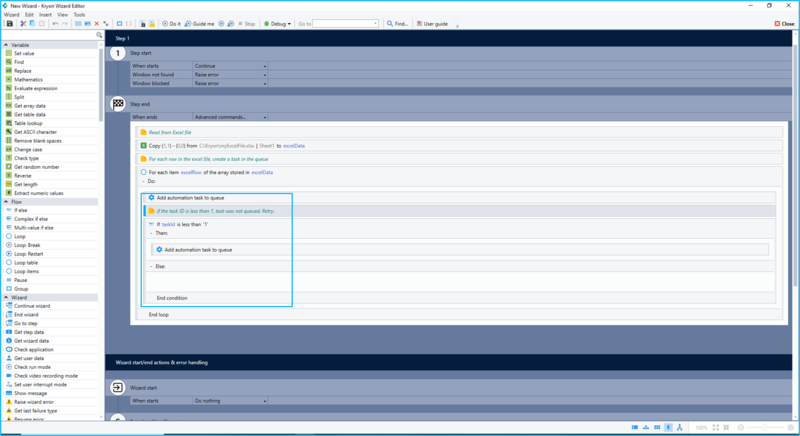This screenshot has width=800, height=436.
Task: Click the Do it button
Action: click(170, 22)
